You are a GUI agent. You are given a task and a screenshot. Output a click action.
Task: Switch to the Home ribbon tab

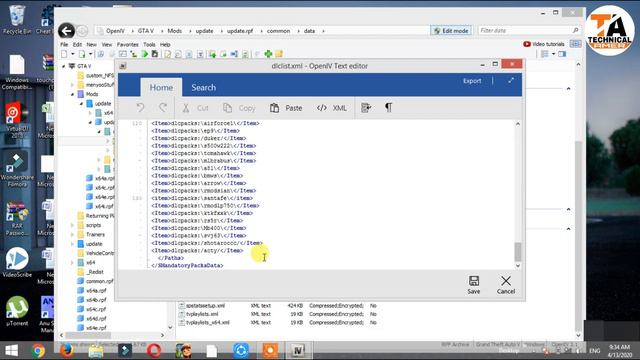coord(161,87)
